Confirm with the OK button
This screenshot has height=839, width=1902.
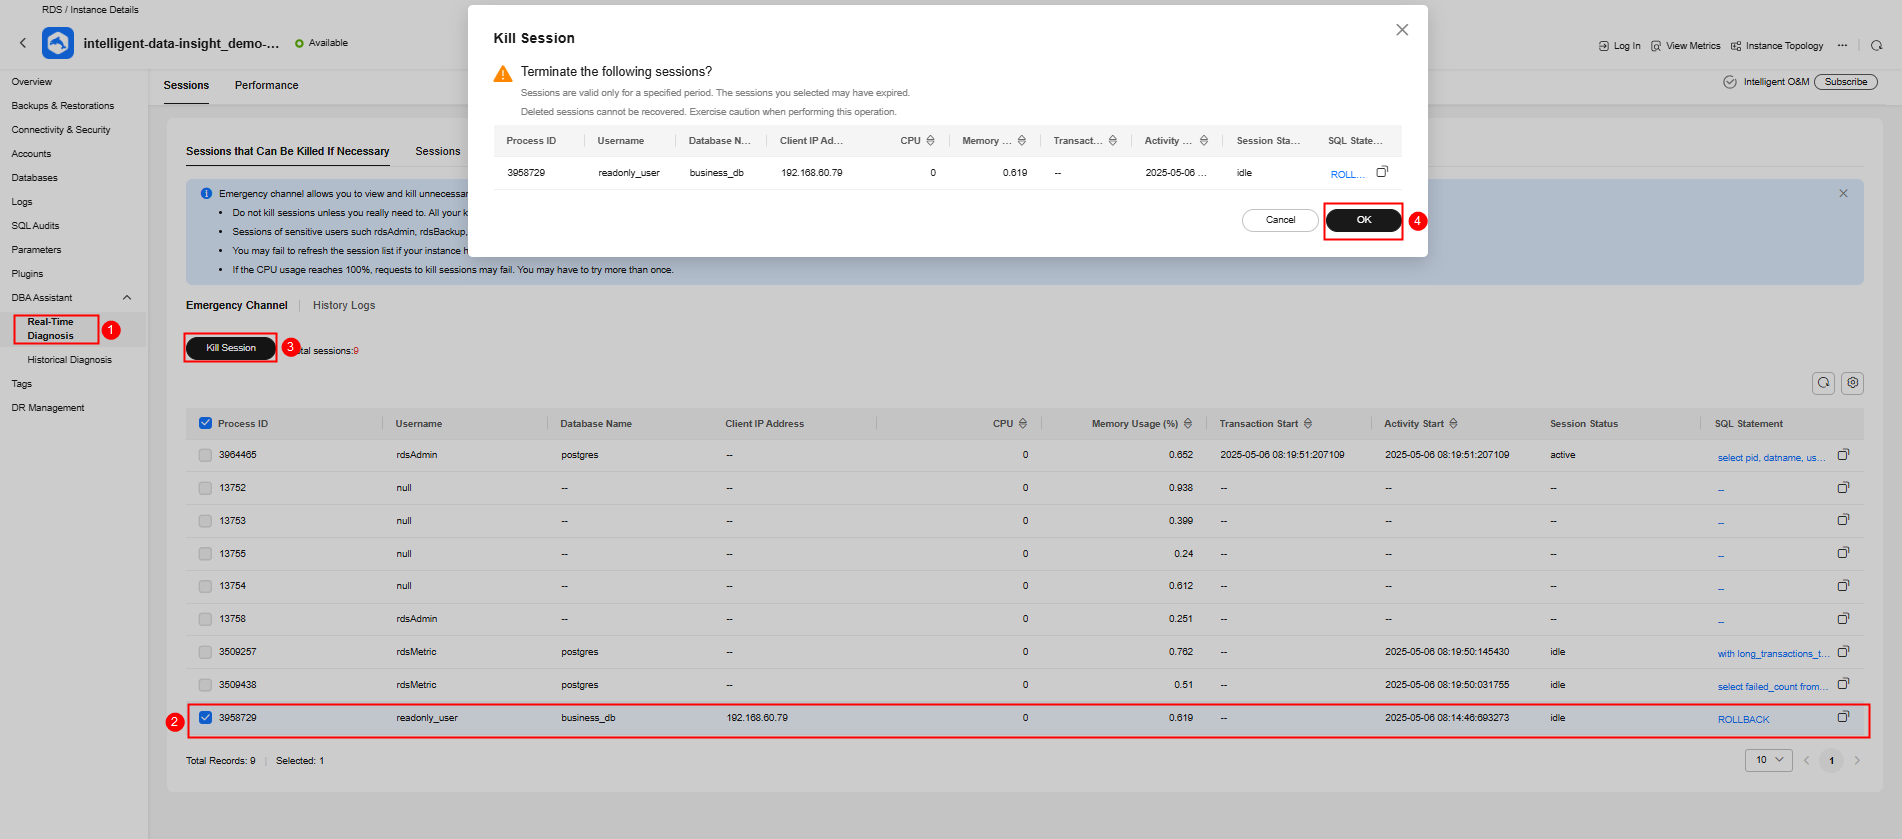[1364, 220]
